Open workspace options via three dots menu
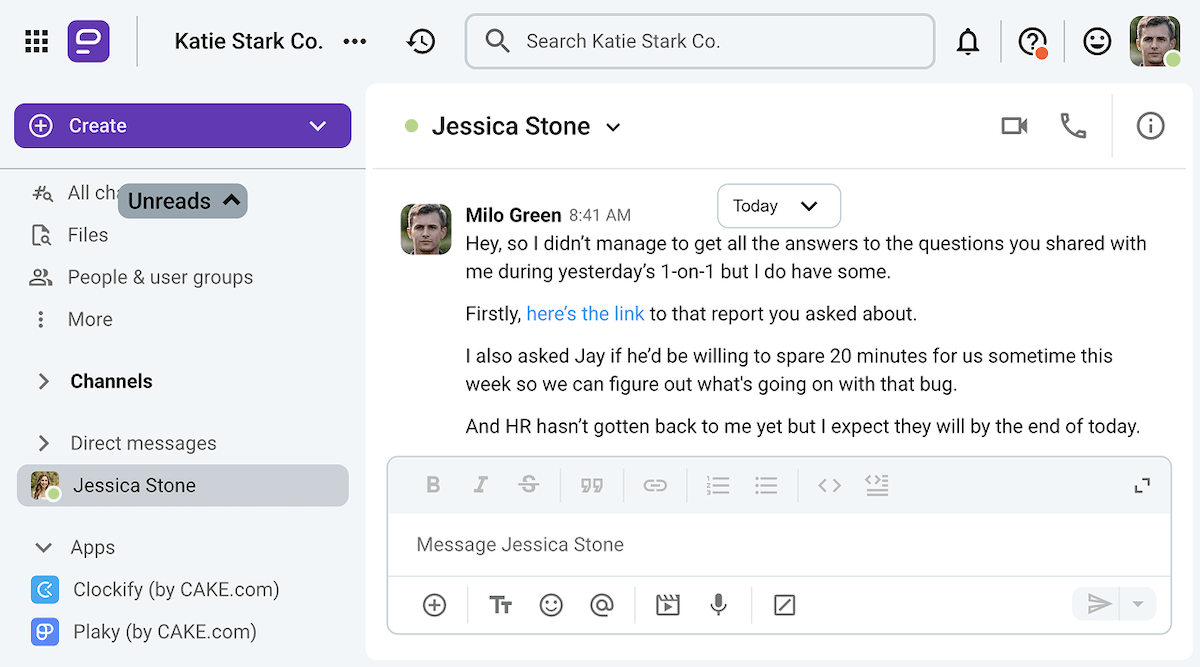The image size is (1200, 667). pos(355,41)
